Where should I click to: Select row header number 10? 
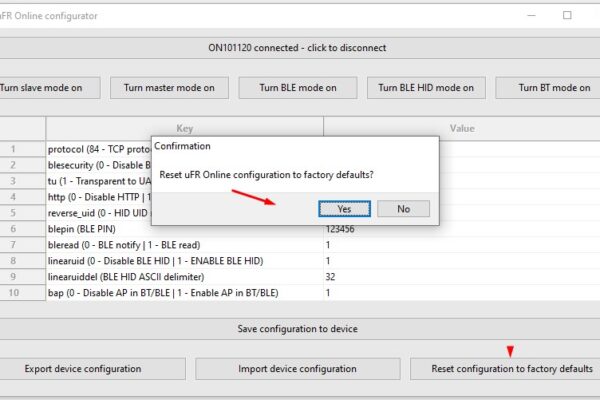click(x=22, y=293)
